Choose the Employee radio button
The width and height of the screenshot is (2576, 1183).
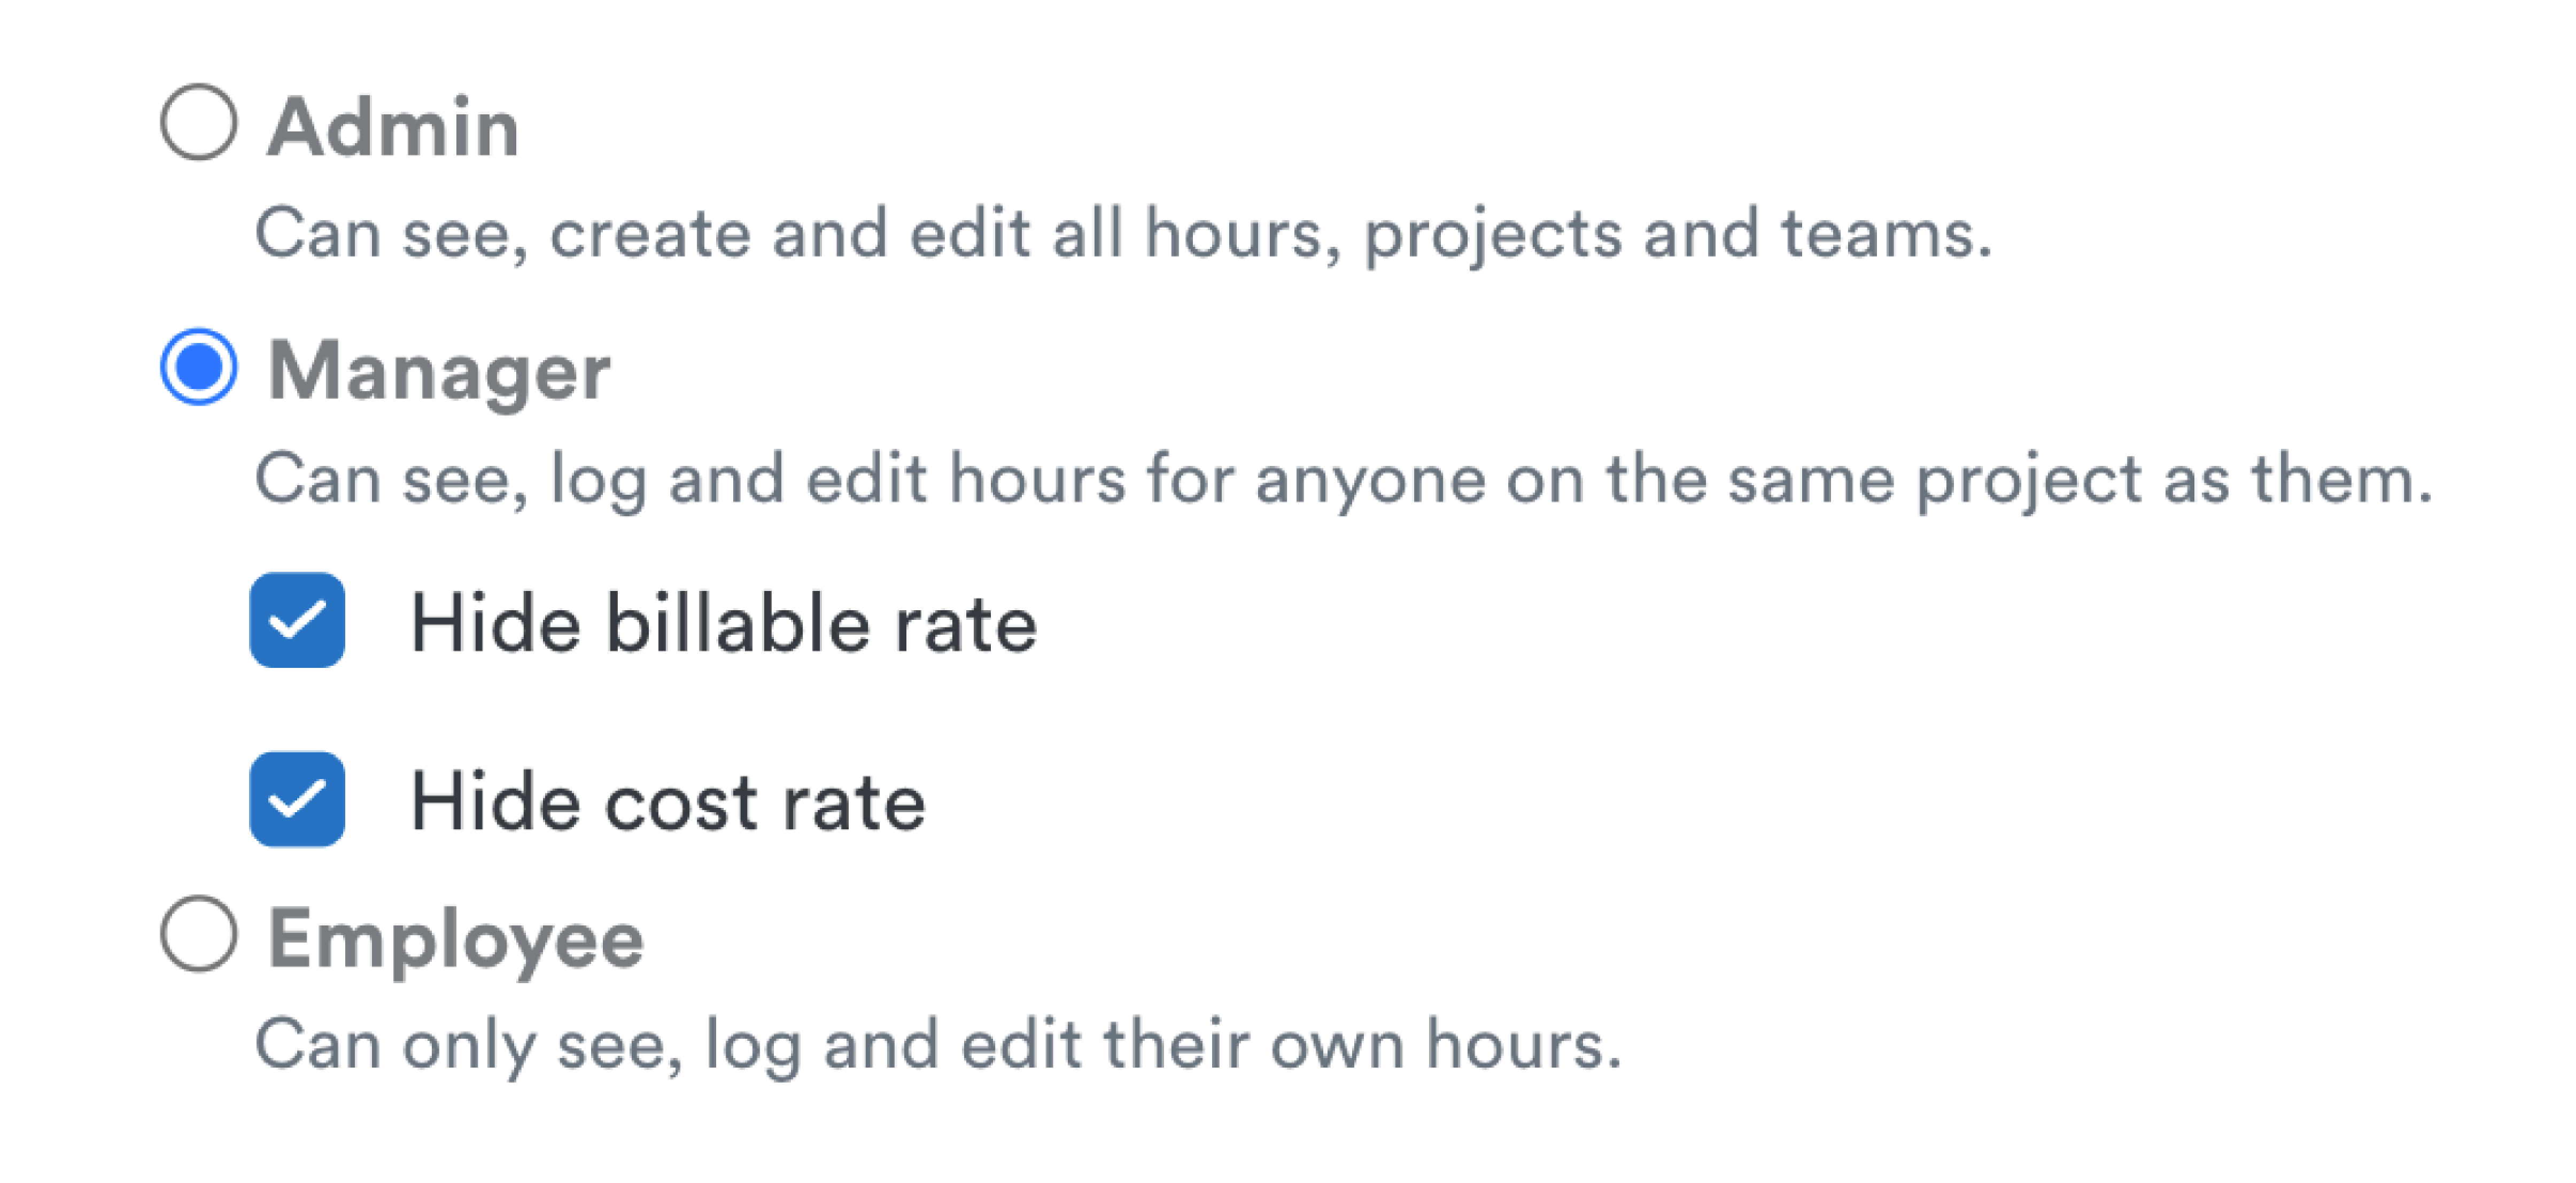click(x=199, y=934)
